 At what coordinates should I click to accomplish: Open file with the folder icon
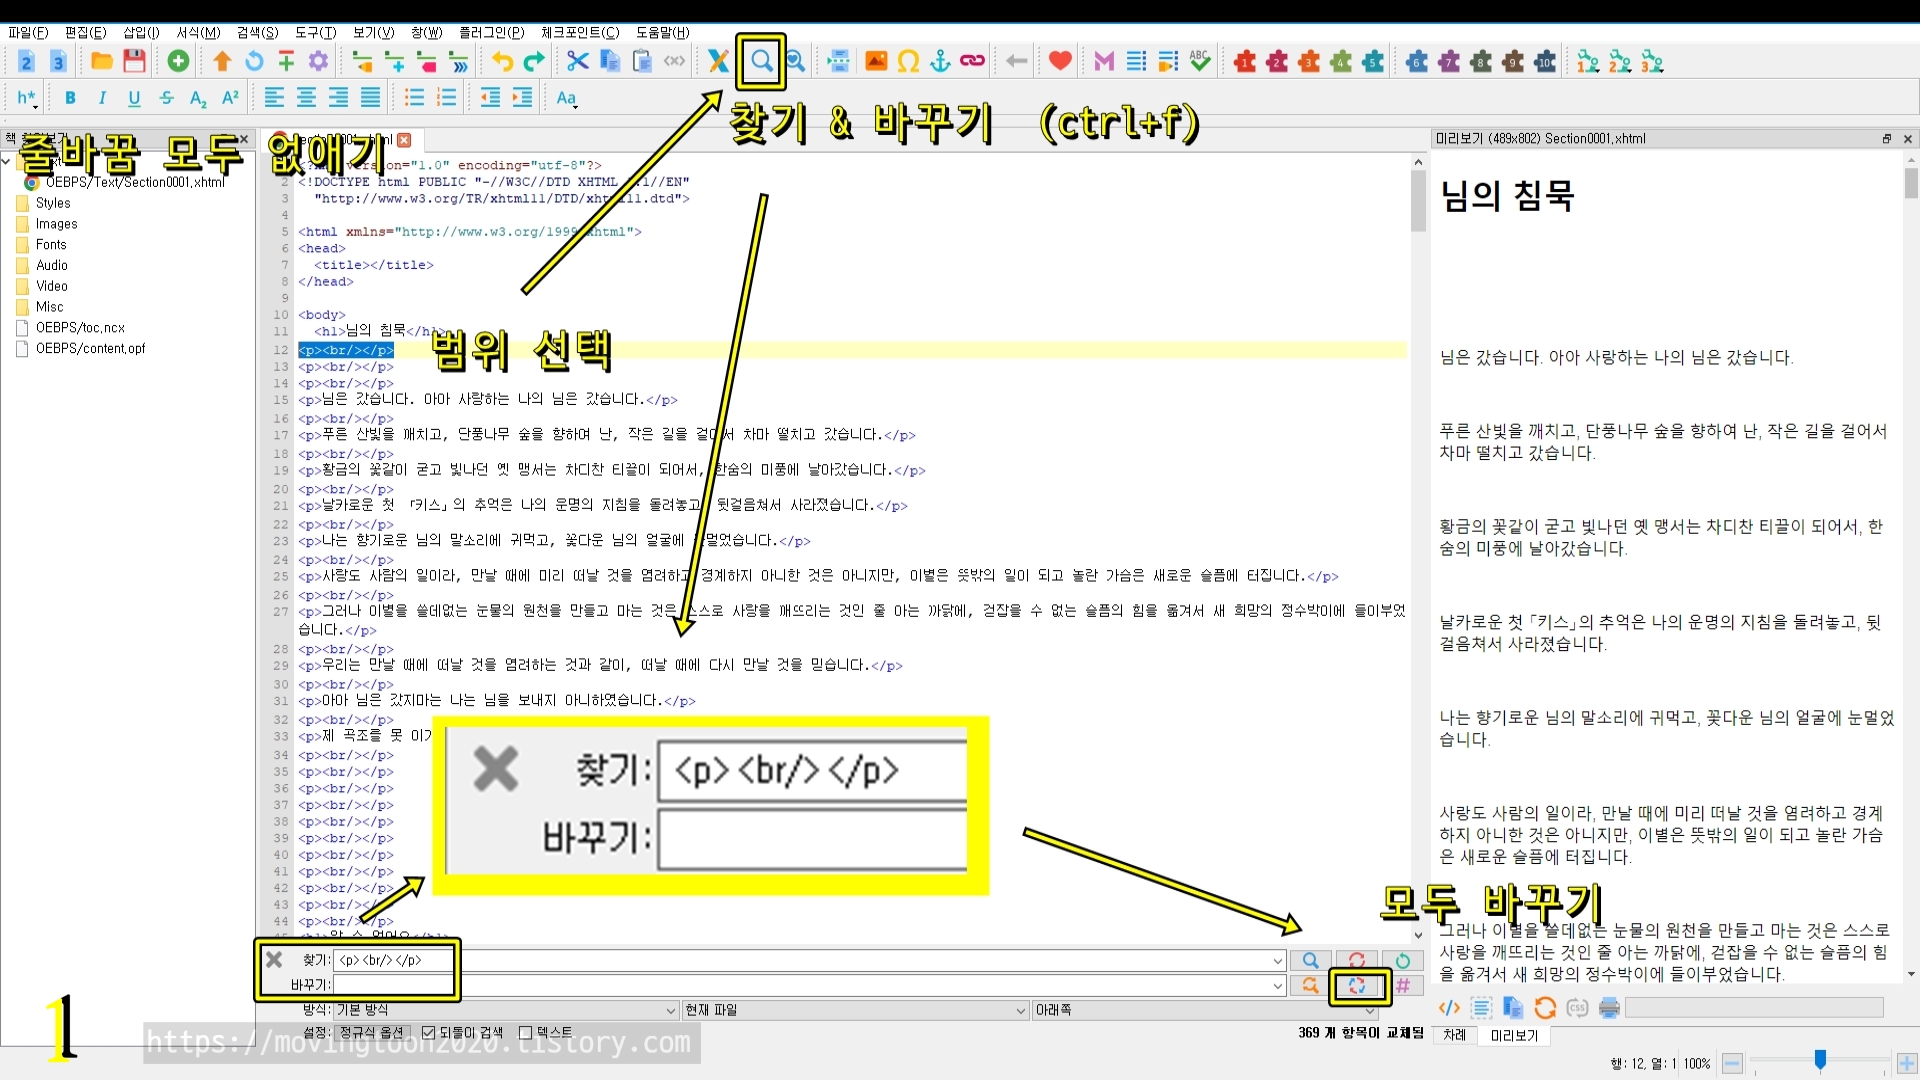click(102, 62)
